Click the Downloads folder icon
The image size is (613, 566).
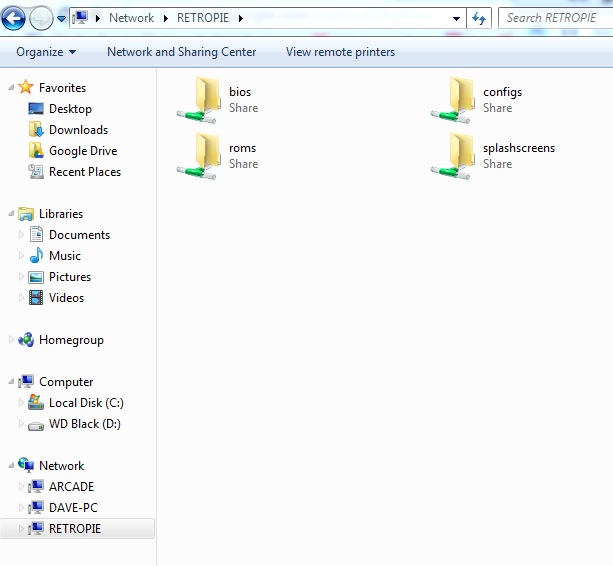point(36,129)
